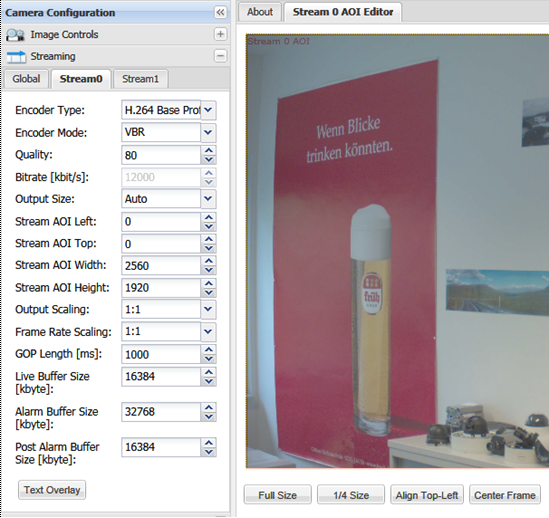Click the Align Top-Left button
The width and height of the screenshot is (549, 518).
(x=427, y=495)
